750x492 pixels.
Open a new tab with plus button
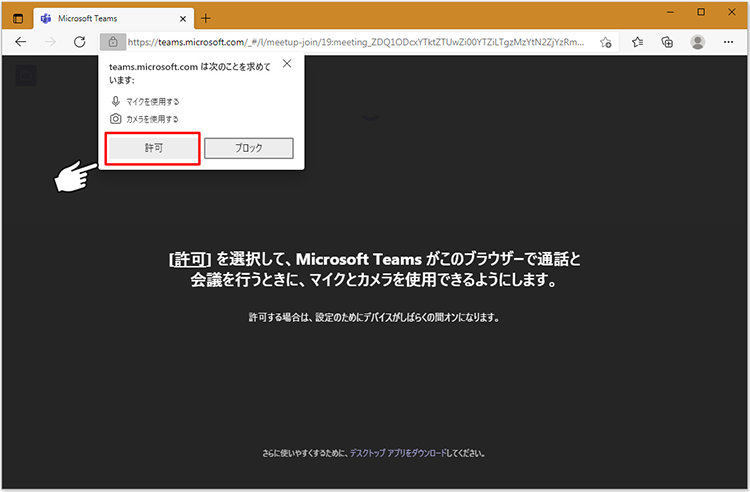pos(206,18)
